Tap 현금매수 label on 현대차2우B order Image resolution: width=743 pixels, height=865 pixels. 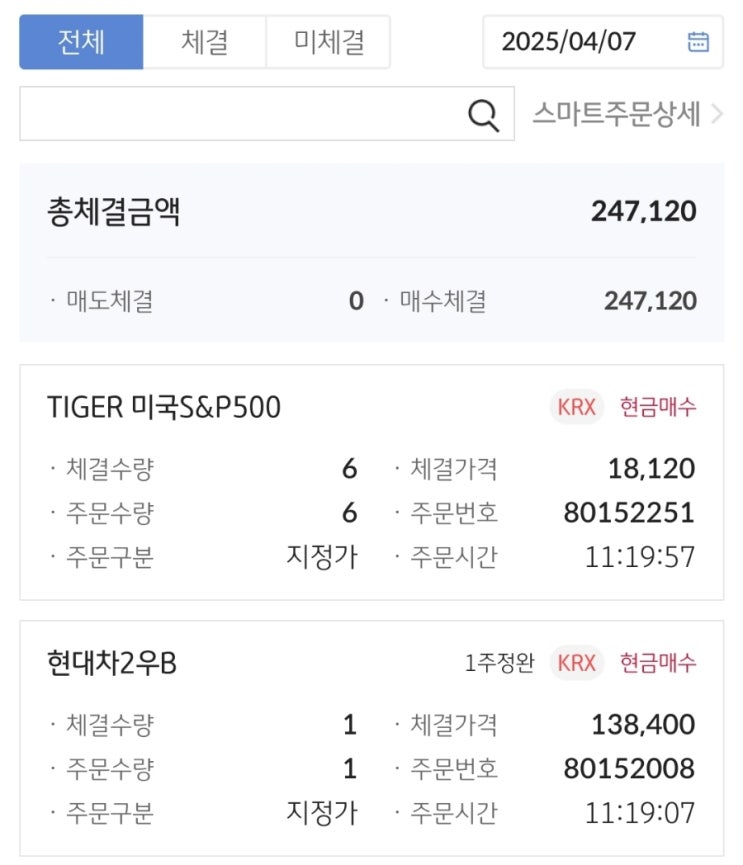(658, 662)
